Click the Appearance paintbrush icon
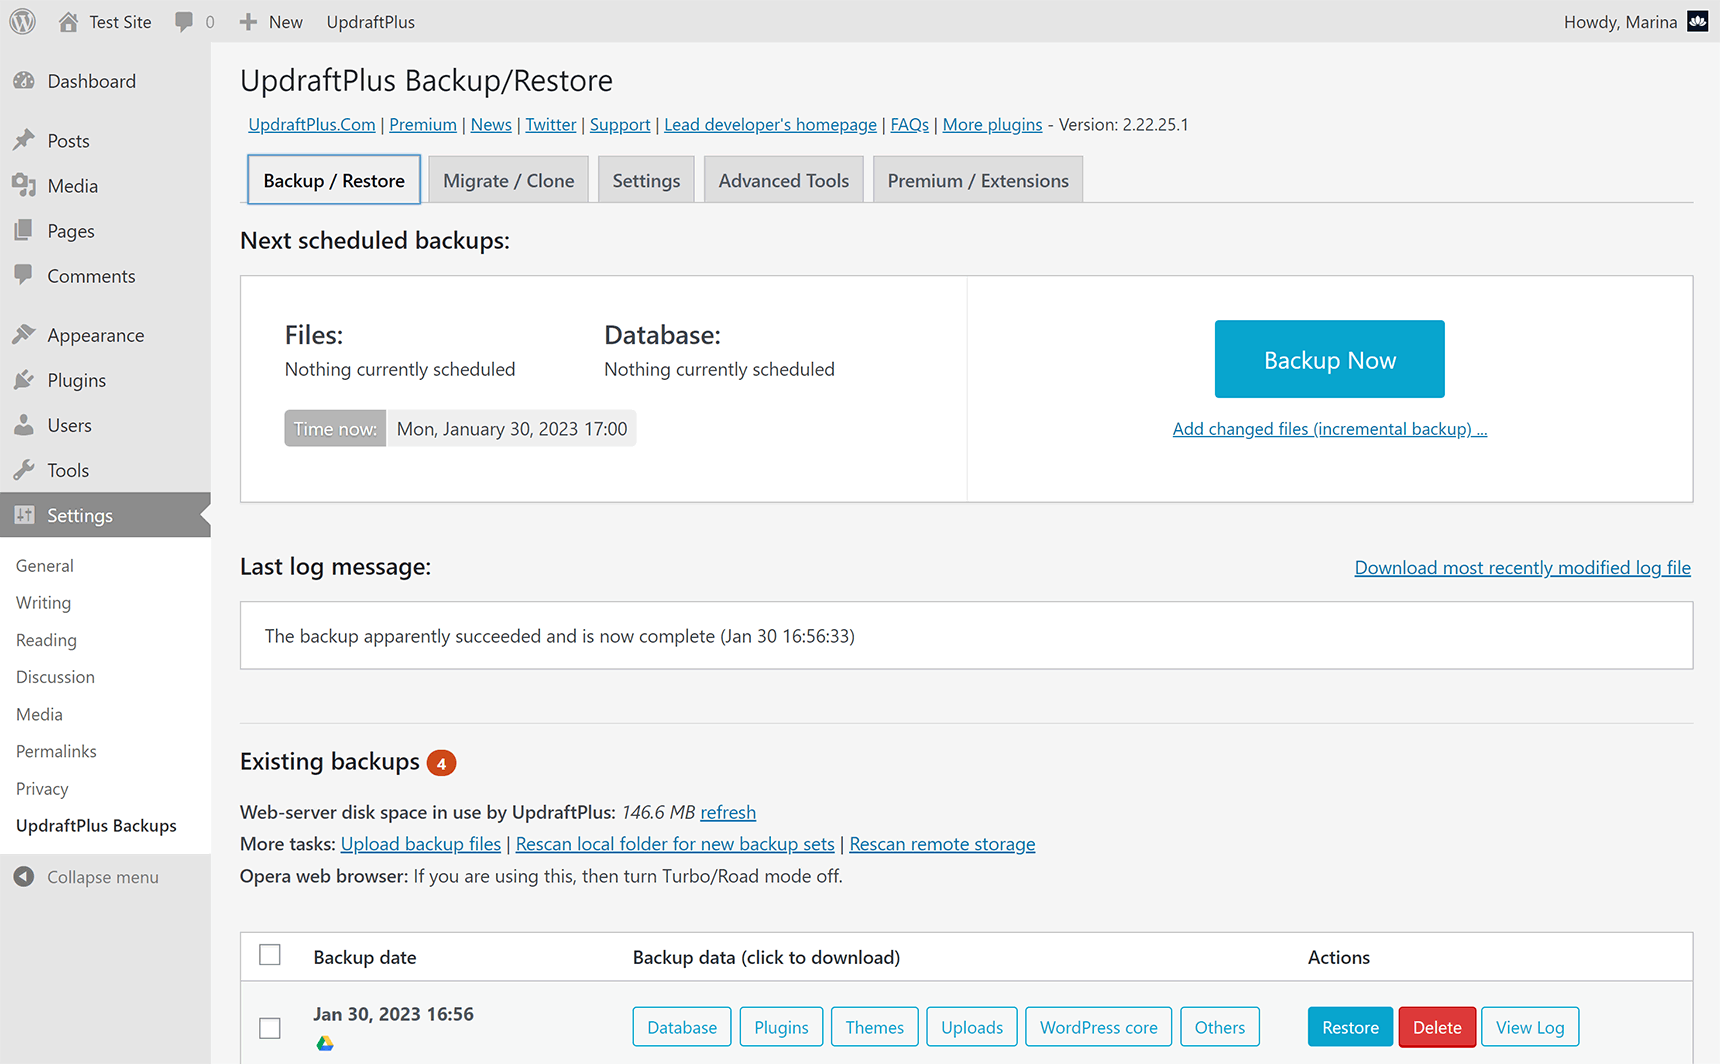 pyautogui.click(x=24, y=334)
